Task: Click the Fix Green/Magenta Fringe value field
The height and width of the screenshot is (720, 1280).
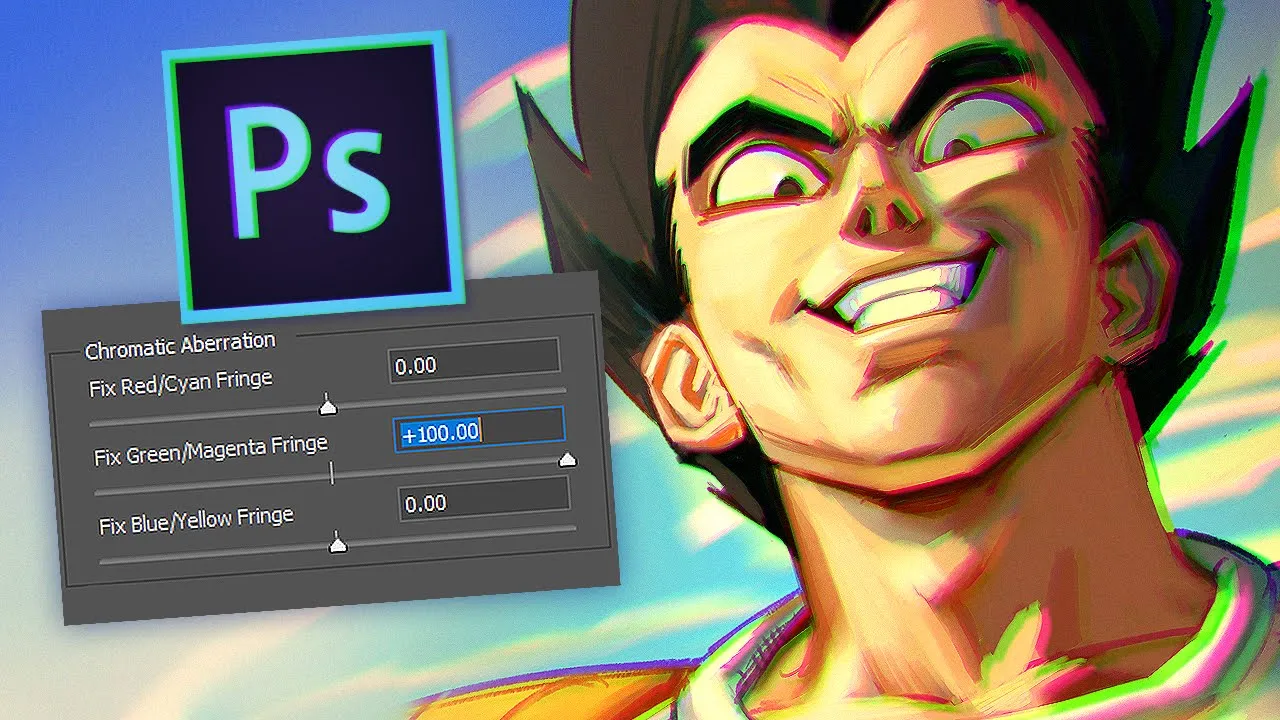Action: click(x=479, y=430)
